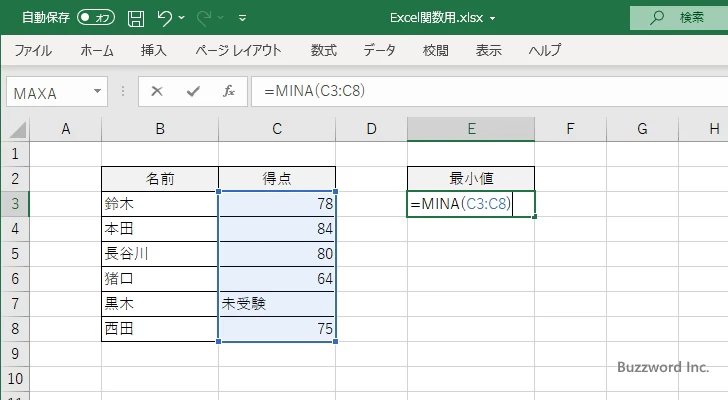
Task: Click the 最小値 header cell
Action: click(471, 179)
